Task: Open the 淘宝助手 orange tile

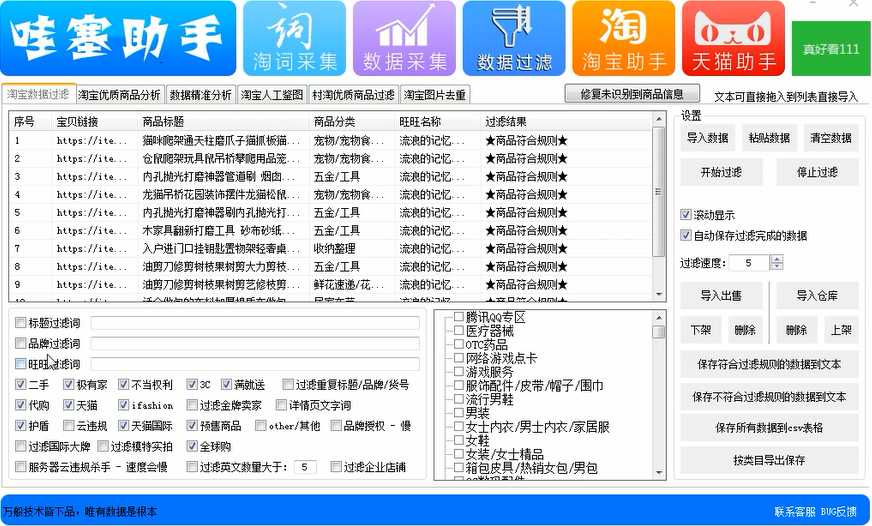Action: [623, 38]
